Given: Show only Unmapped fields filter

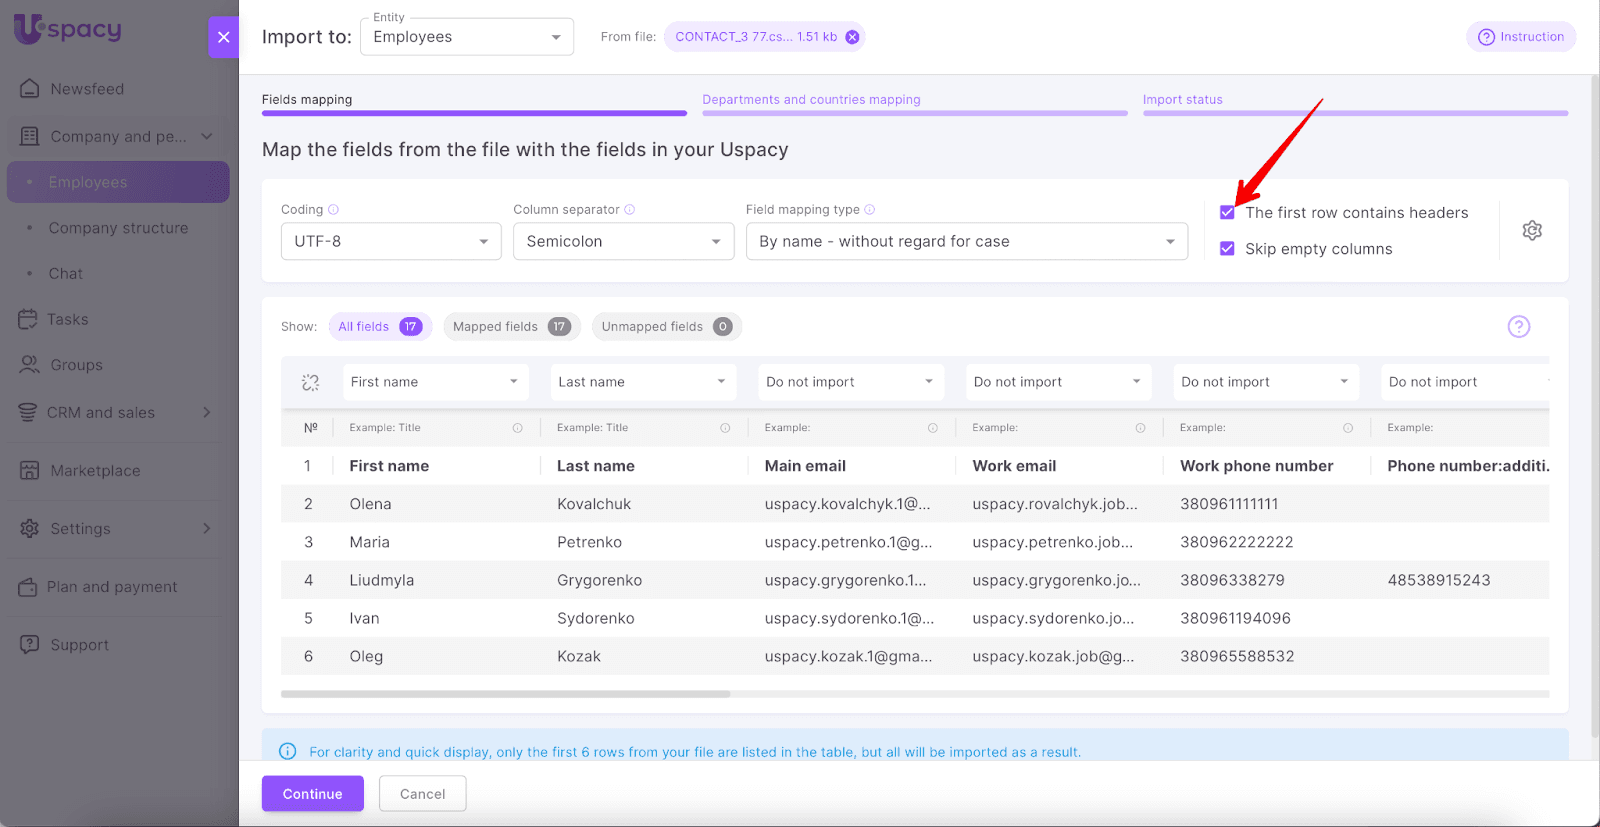Looking at the screenshot, I should pyautogui.click(x=666, y=327).
